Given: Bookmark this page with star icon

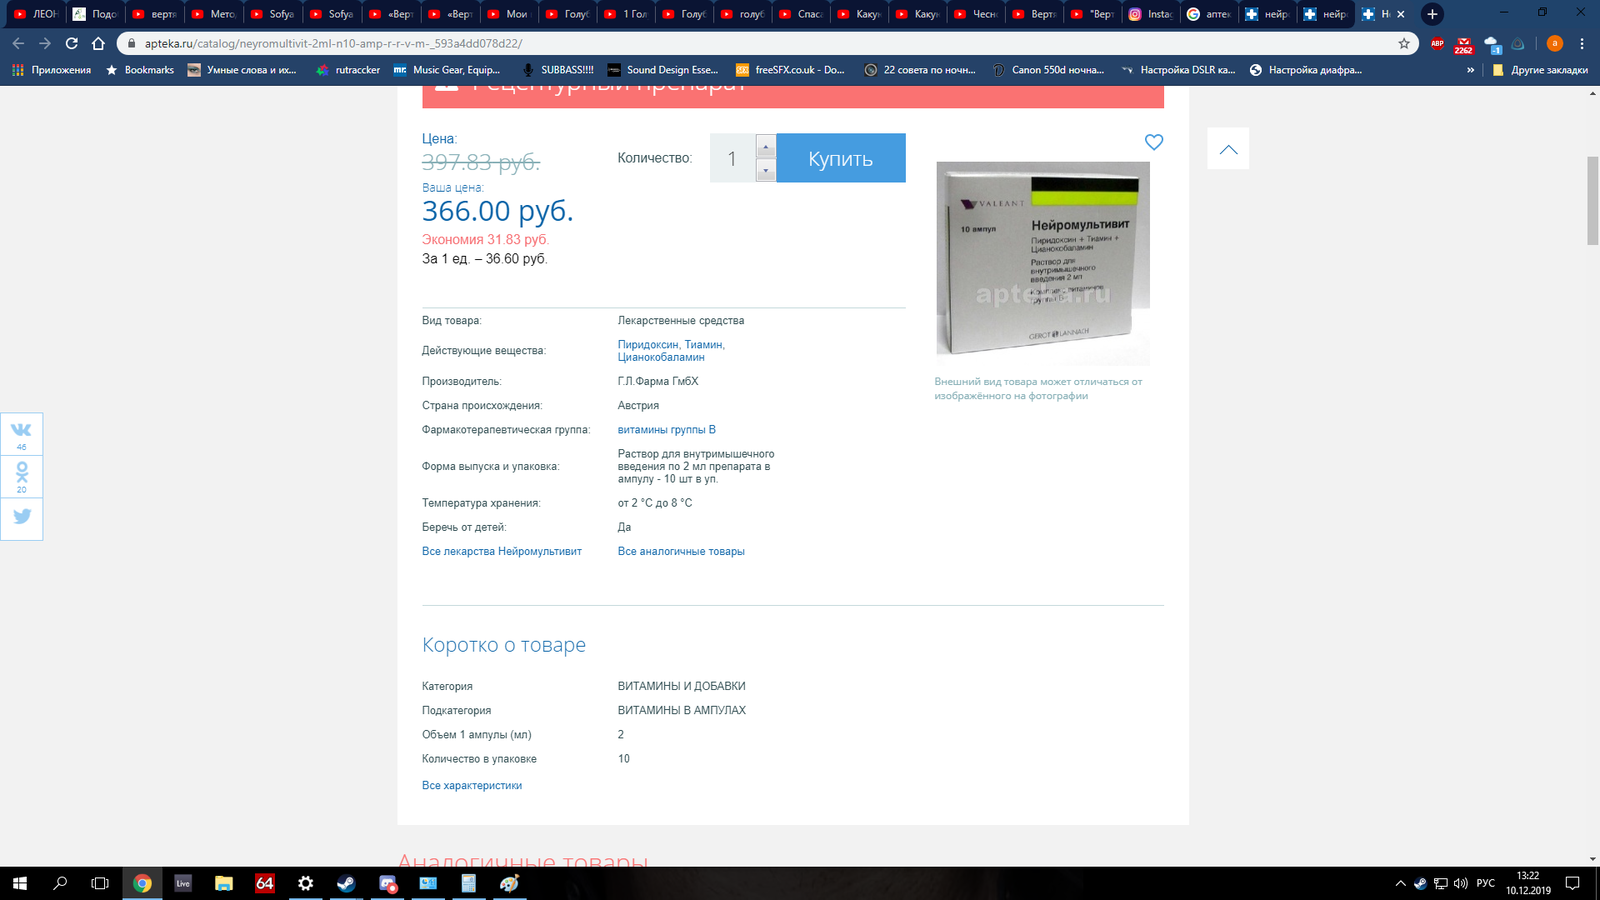Looking at the screenshot, I should tap(1404, 43).
